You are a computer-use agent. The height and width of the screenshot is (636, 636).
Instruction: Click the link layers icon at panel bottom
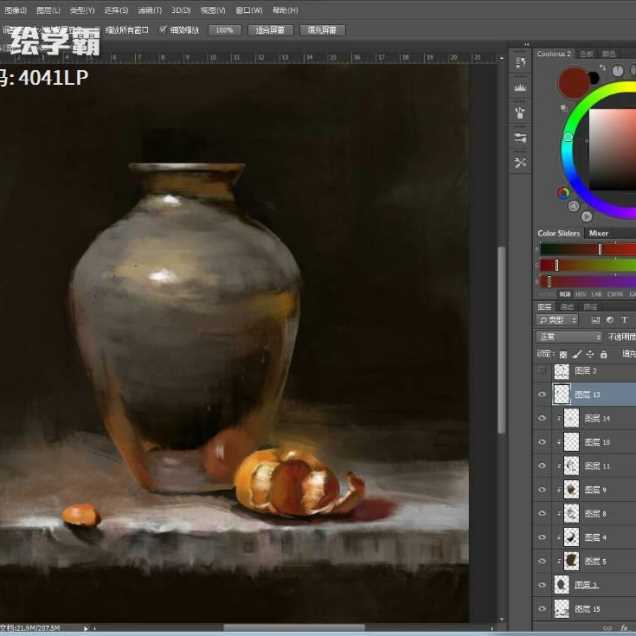(607, 628)
